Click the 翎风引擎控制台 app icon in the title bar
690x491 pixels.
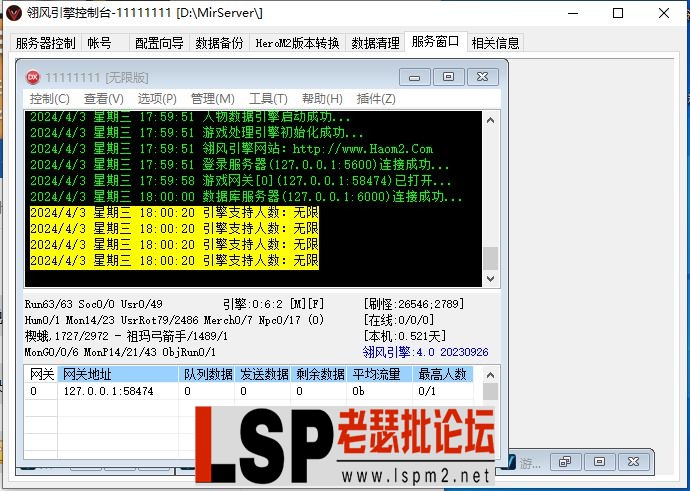pyautogui.click(x=14, y=13)
